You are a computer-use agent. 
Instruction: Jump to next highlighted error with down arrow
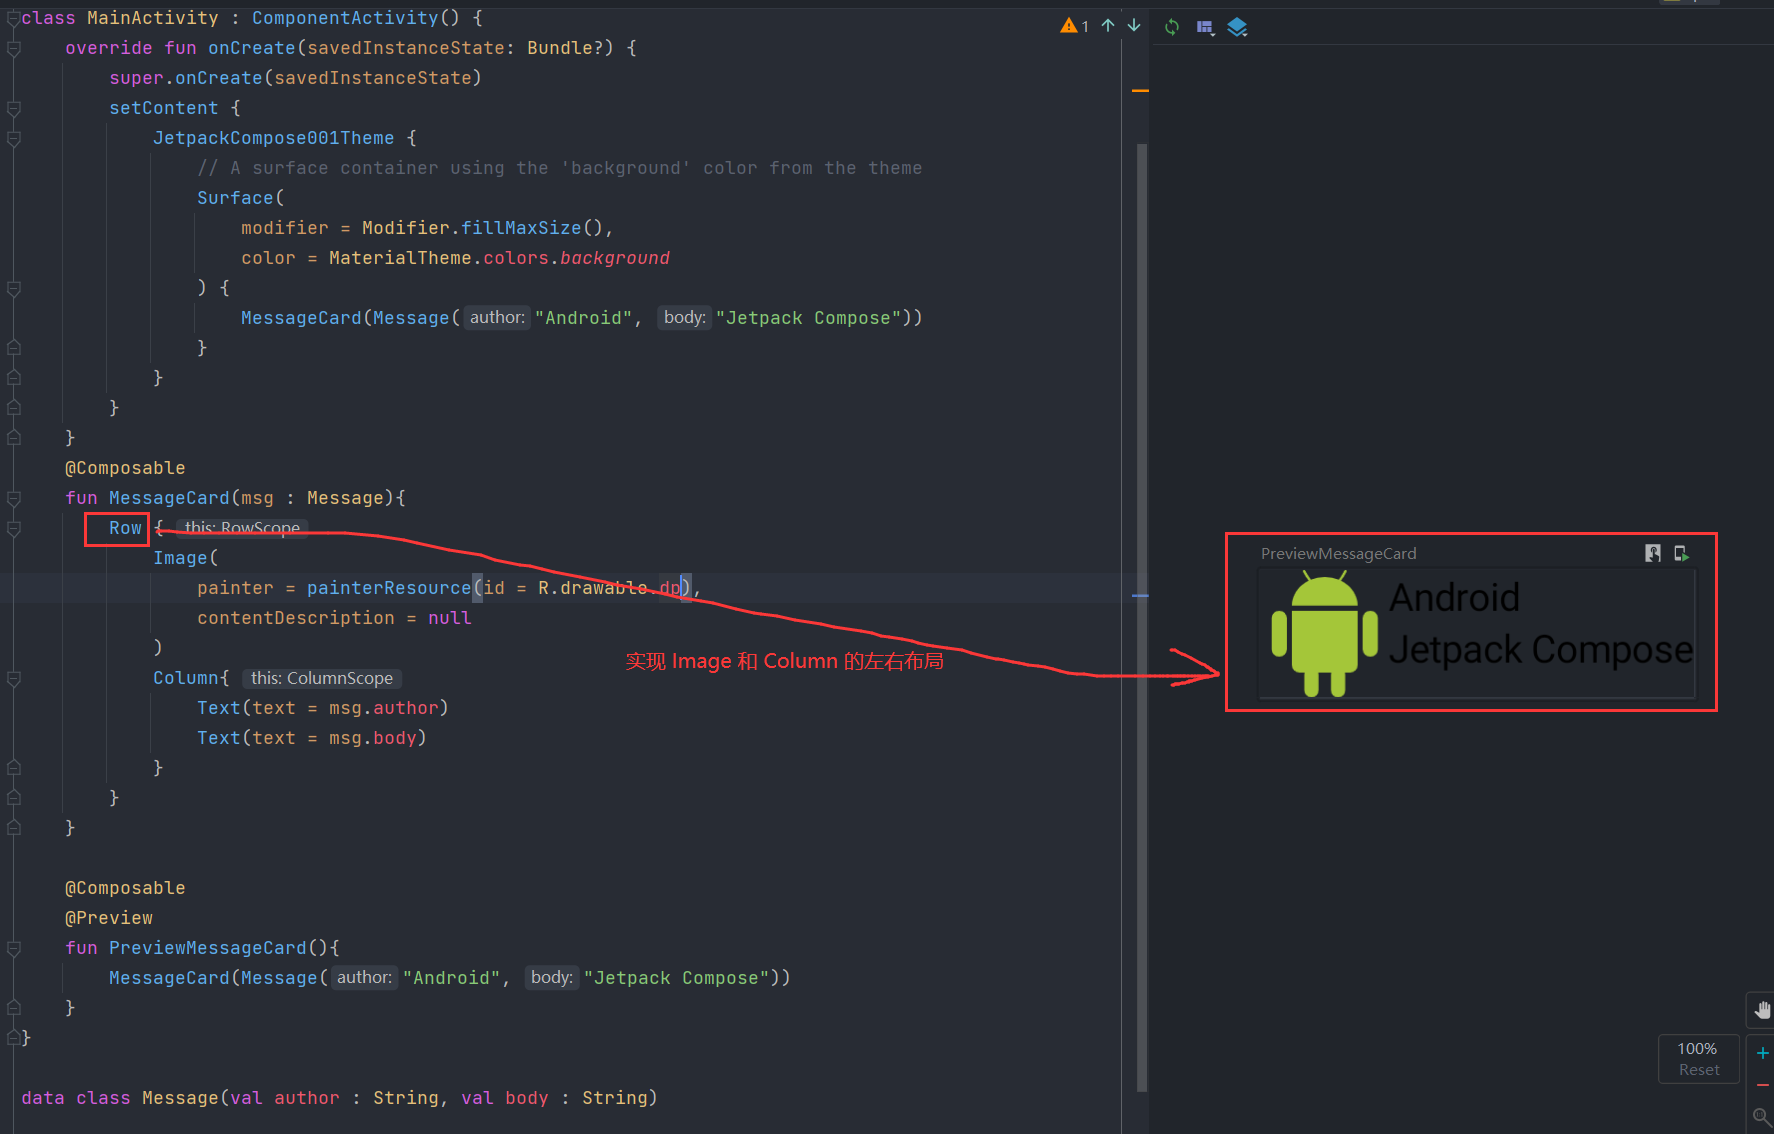point(1133,26)
